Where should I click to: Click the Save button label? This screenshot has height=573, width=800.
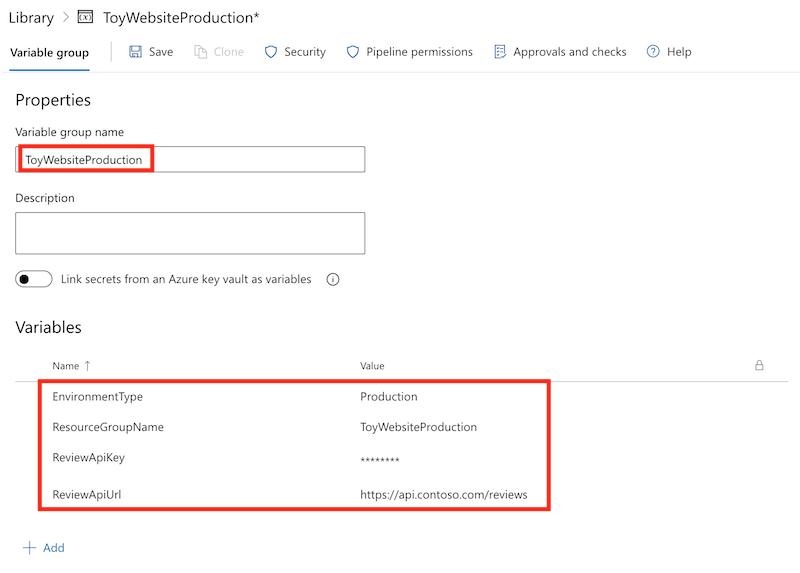coord(161,52)
